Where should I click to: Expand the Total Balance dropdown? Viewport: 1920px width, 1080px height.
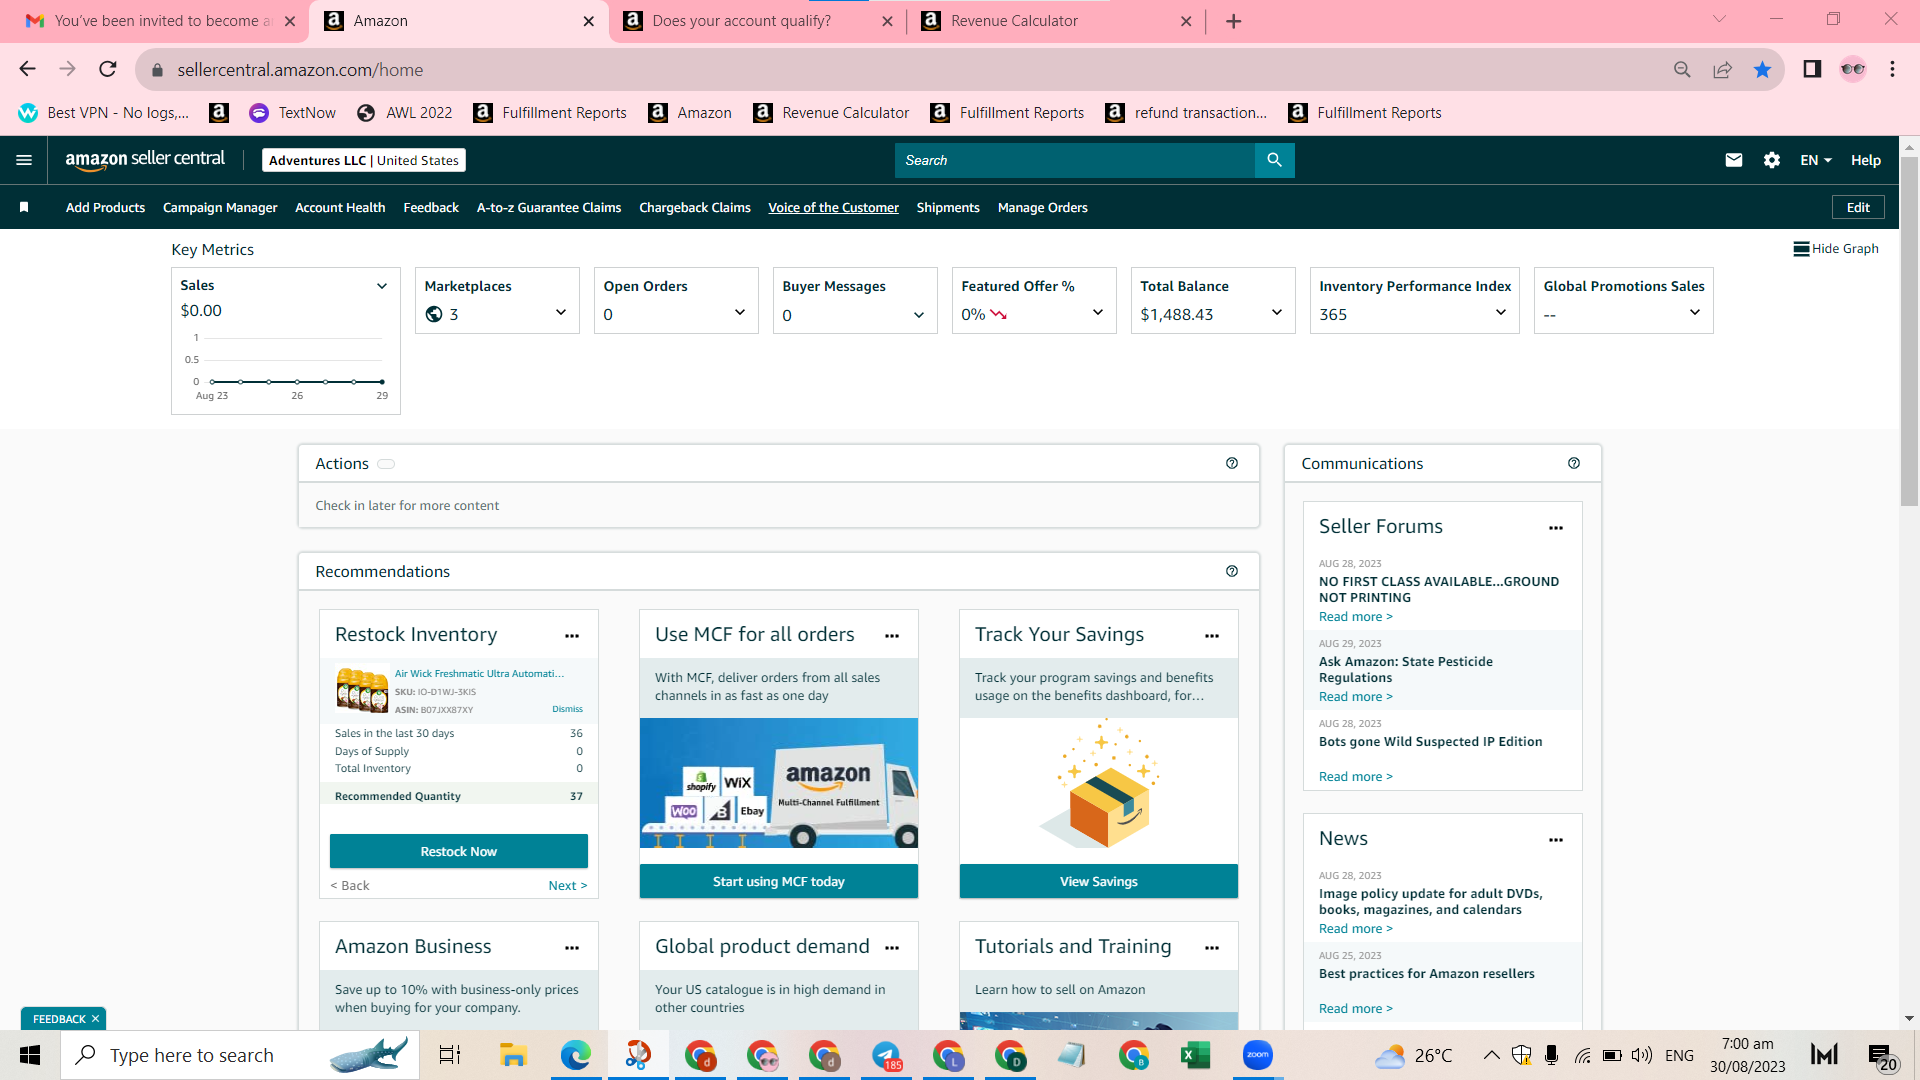point(1277,313)
